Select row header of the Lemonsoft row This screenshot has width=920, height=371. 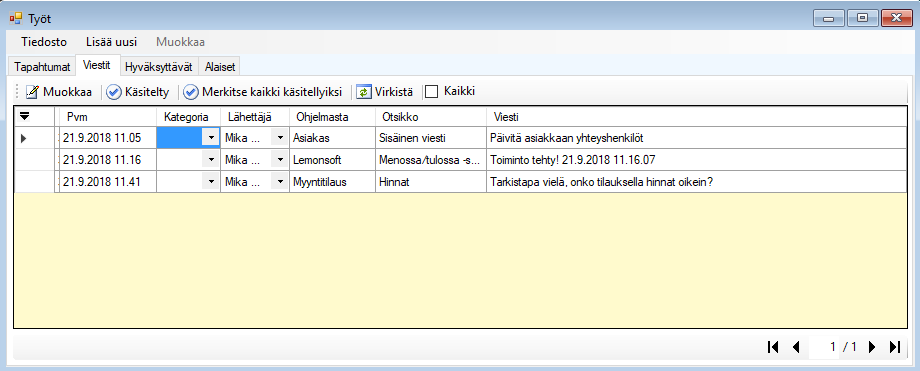pos(34,160)
